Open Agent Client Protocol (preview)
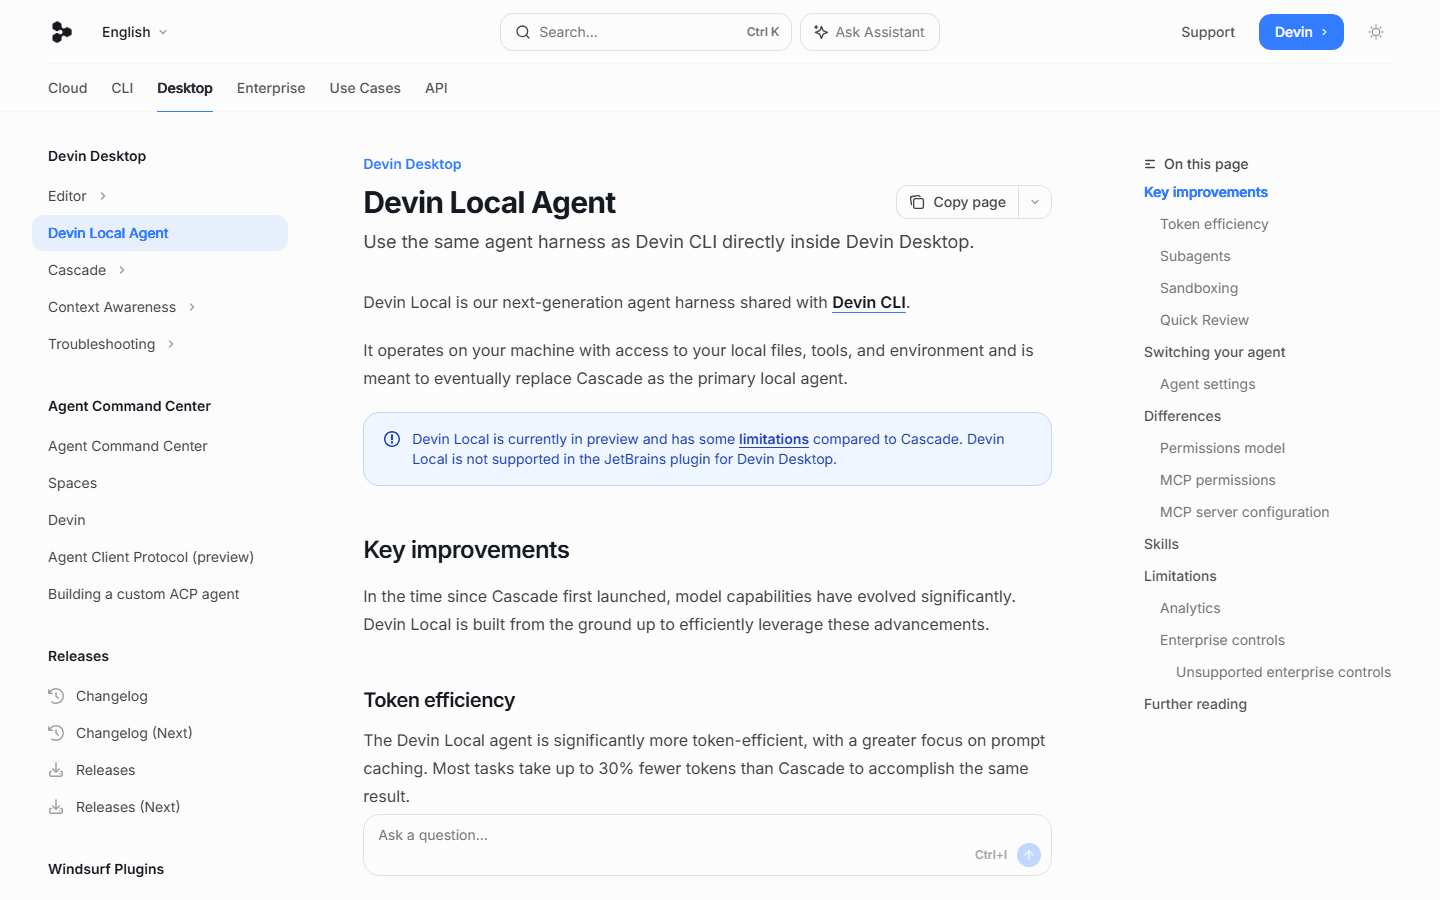Image resolution: width=1440 pixels, height=900 pixels. [151, 557]
